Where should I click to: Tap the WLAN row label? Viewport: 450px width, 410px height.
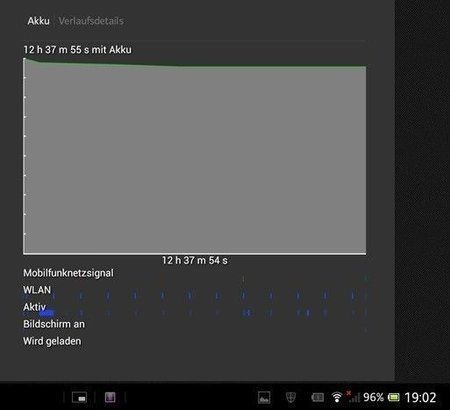[37, 290]
